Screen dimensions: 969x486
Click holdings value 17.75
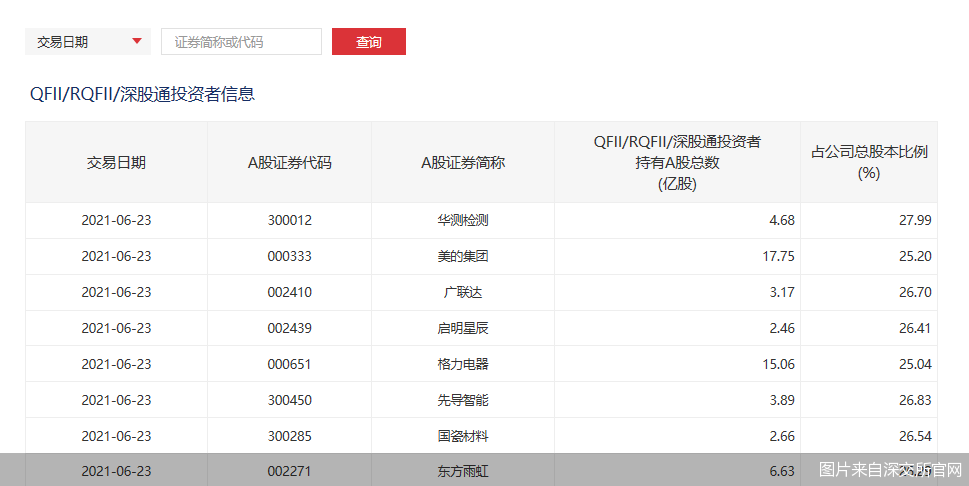coord(779,256)
